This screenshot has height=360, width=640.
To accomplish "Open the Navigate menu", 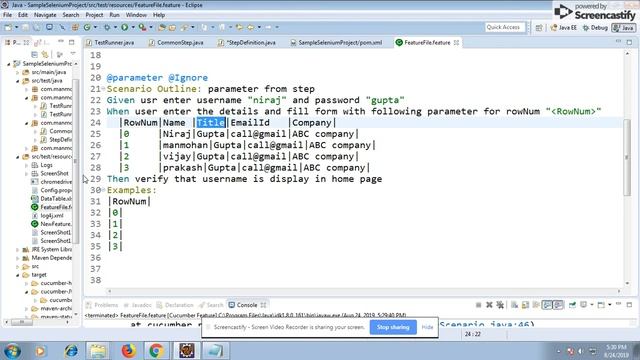I will (x=45, y=15).
